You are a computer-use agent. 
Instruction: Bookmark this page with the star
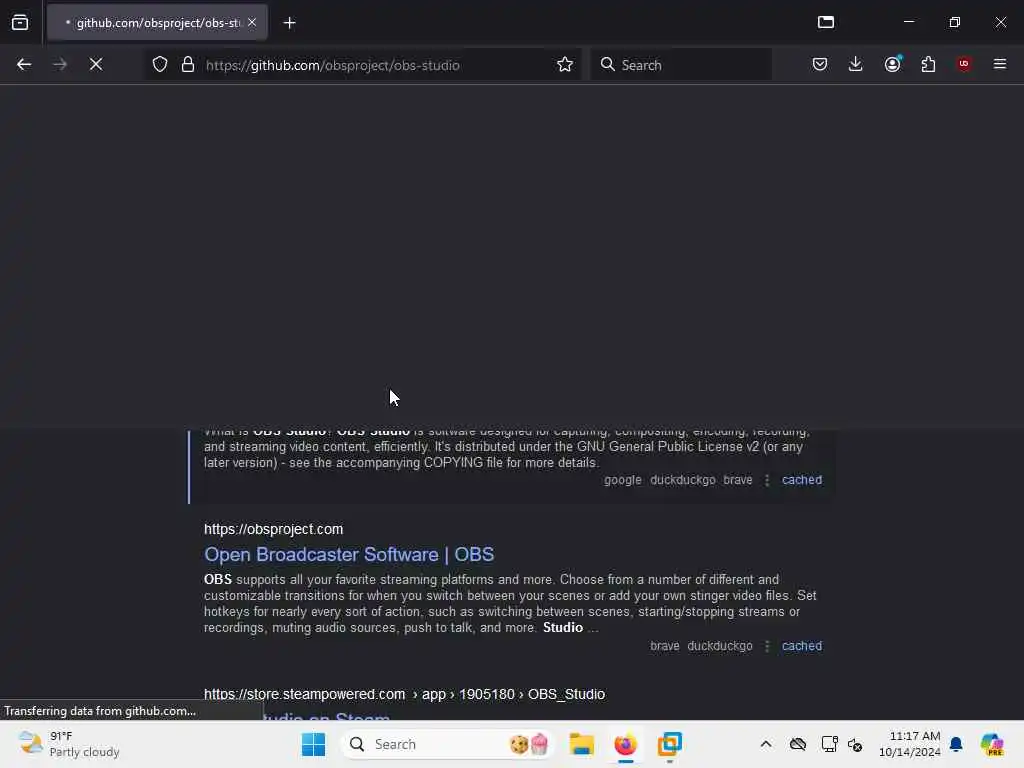(565, 64)
